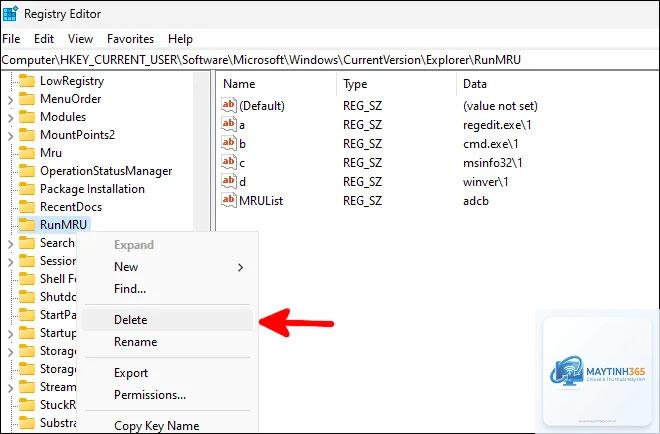Click the Registry Editor app icon
Viewport: 660px width, 434px height.
pos(10,14)
